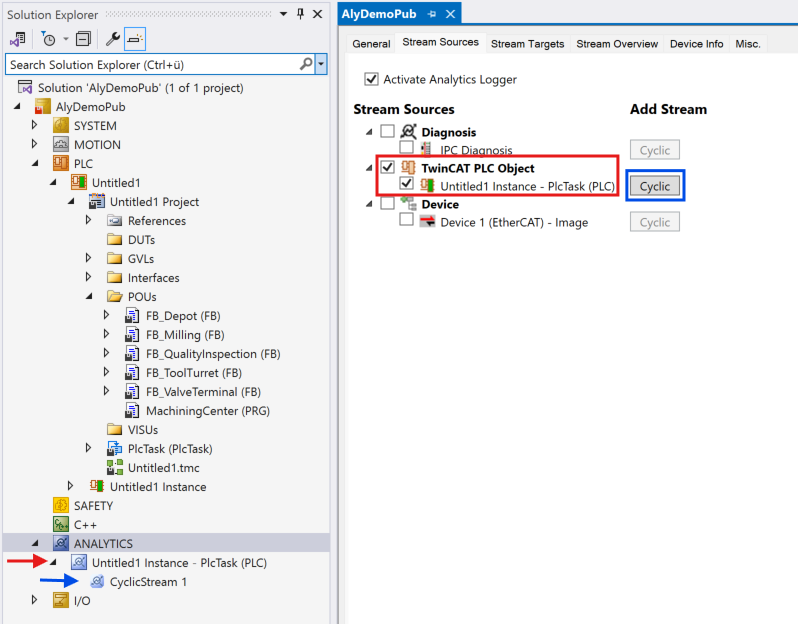The height and width of the screenshot is (624, 798).
Task: Expand the SYSTEM tree node
Action: [x=34, y=126]
